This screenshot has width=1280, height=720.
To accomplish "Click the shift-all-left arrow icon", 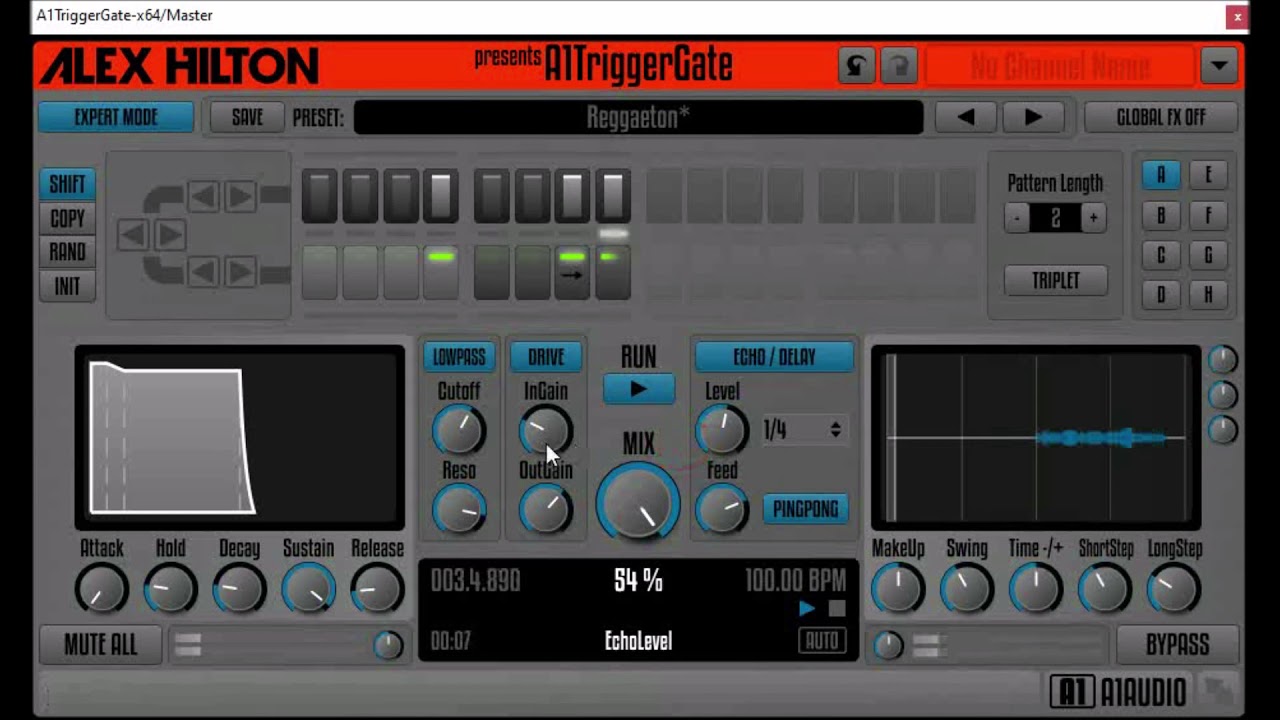I will coord(133,235).
